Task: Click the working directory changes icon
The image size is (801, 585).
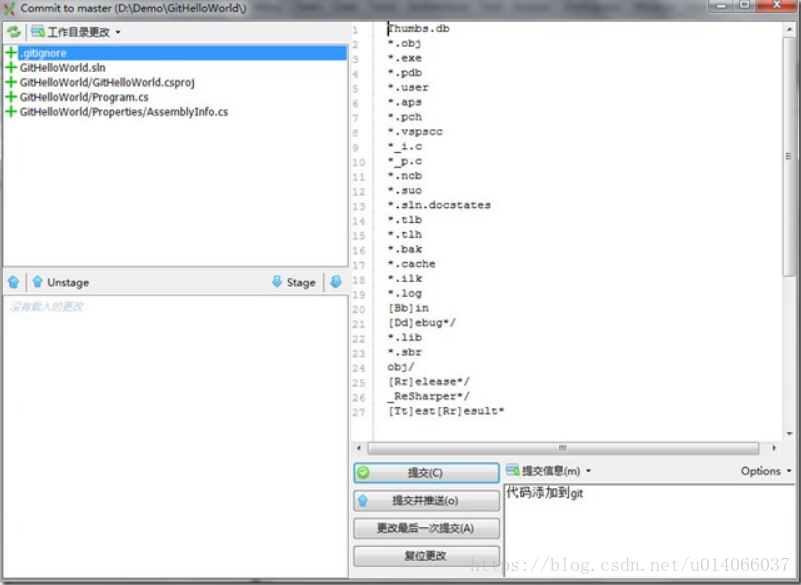Action: (x=35, y=31)
